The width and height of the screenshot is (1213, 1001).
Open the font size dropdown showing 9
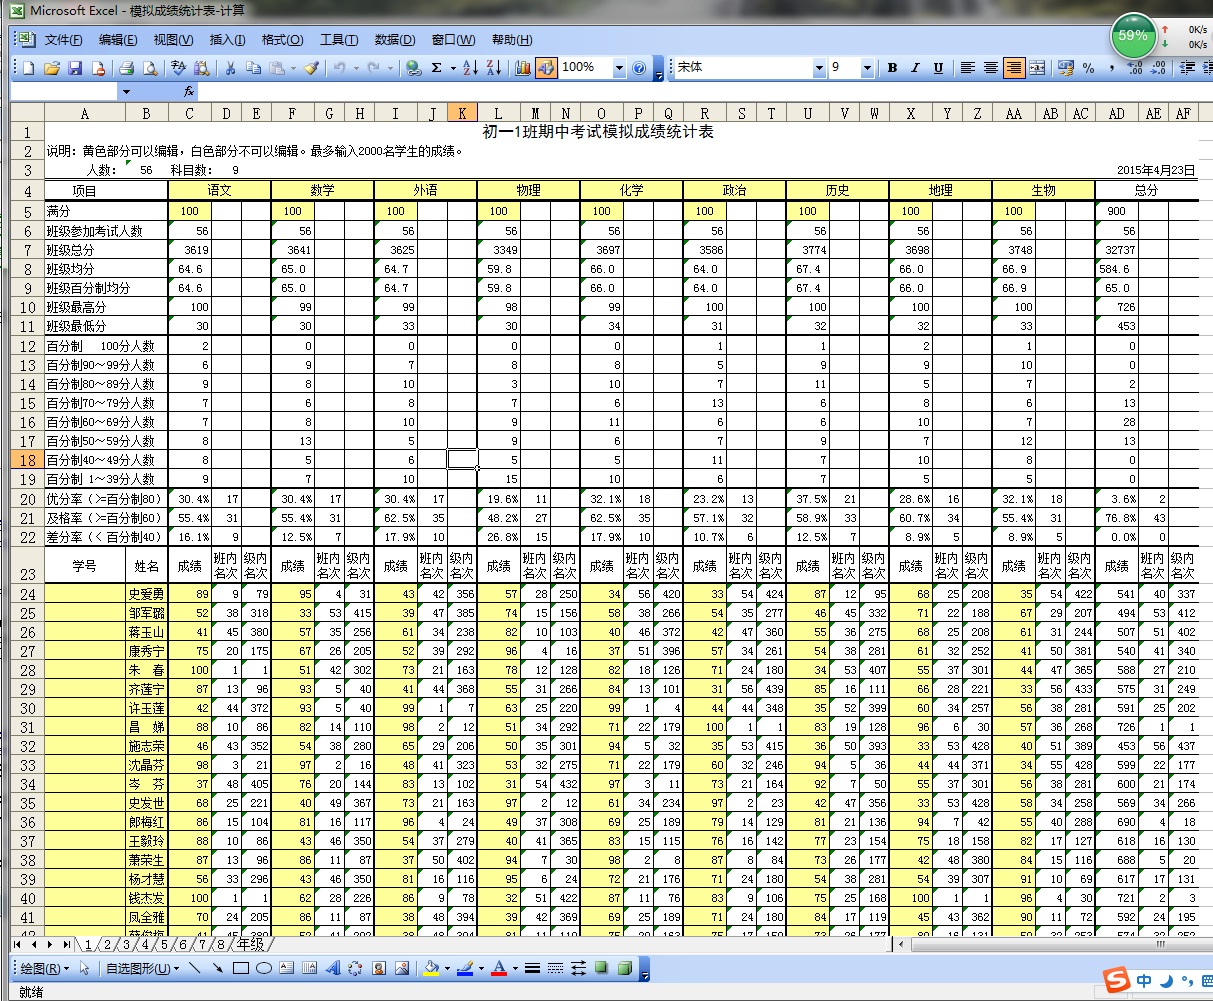coord(866,68)
